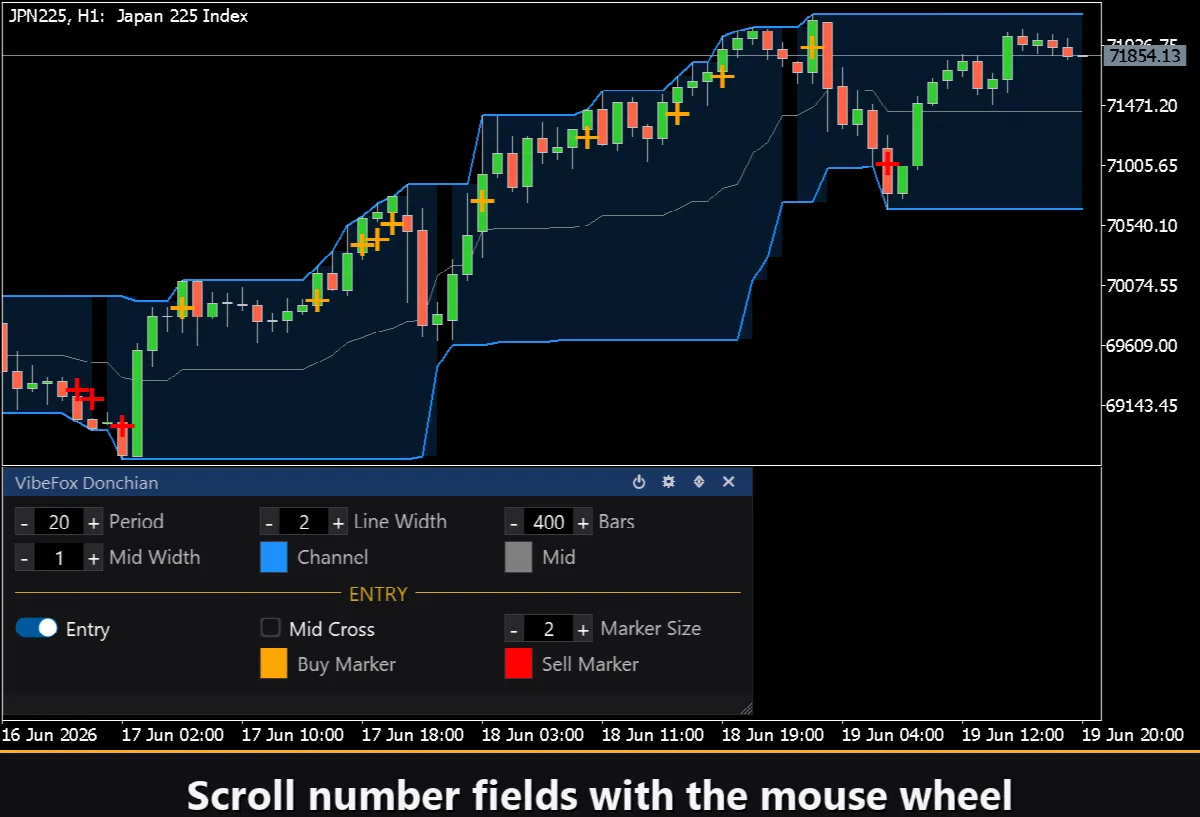This screenshot has width=1200, height=817.
Task: Increase the Period value with plus button
Action: (93, 522)
